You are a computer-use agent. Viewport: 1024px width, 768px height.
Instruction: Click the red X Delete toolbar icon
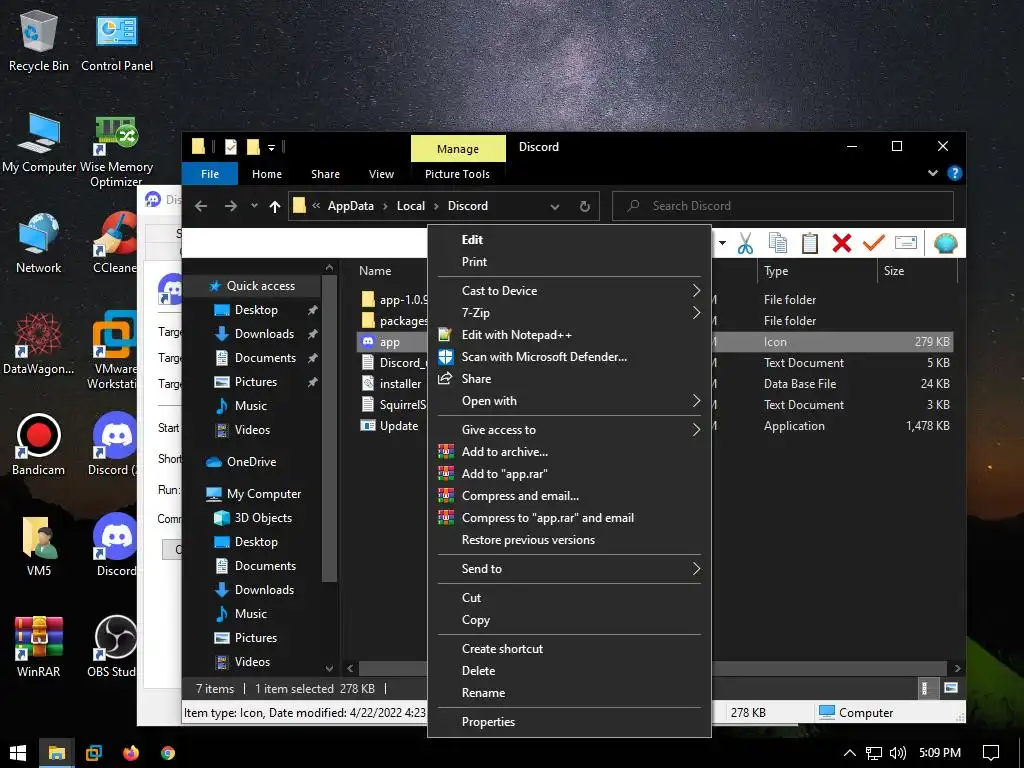(842, 244)
